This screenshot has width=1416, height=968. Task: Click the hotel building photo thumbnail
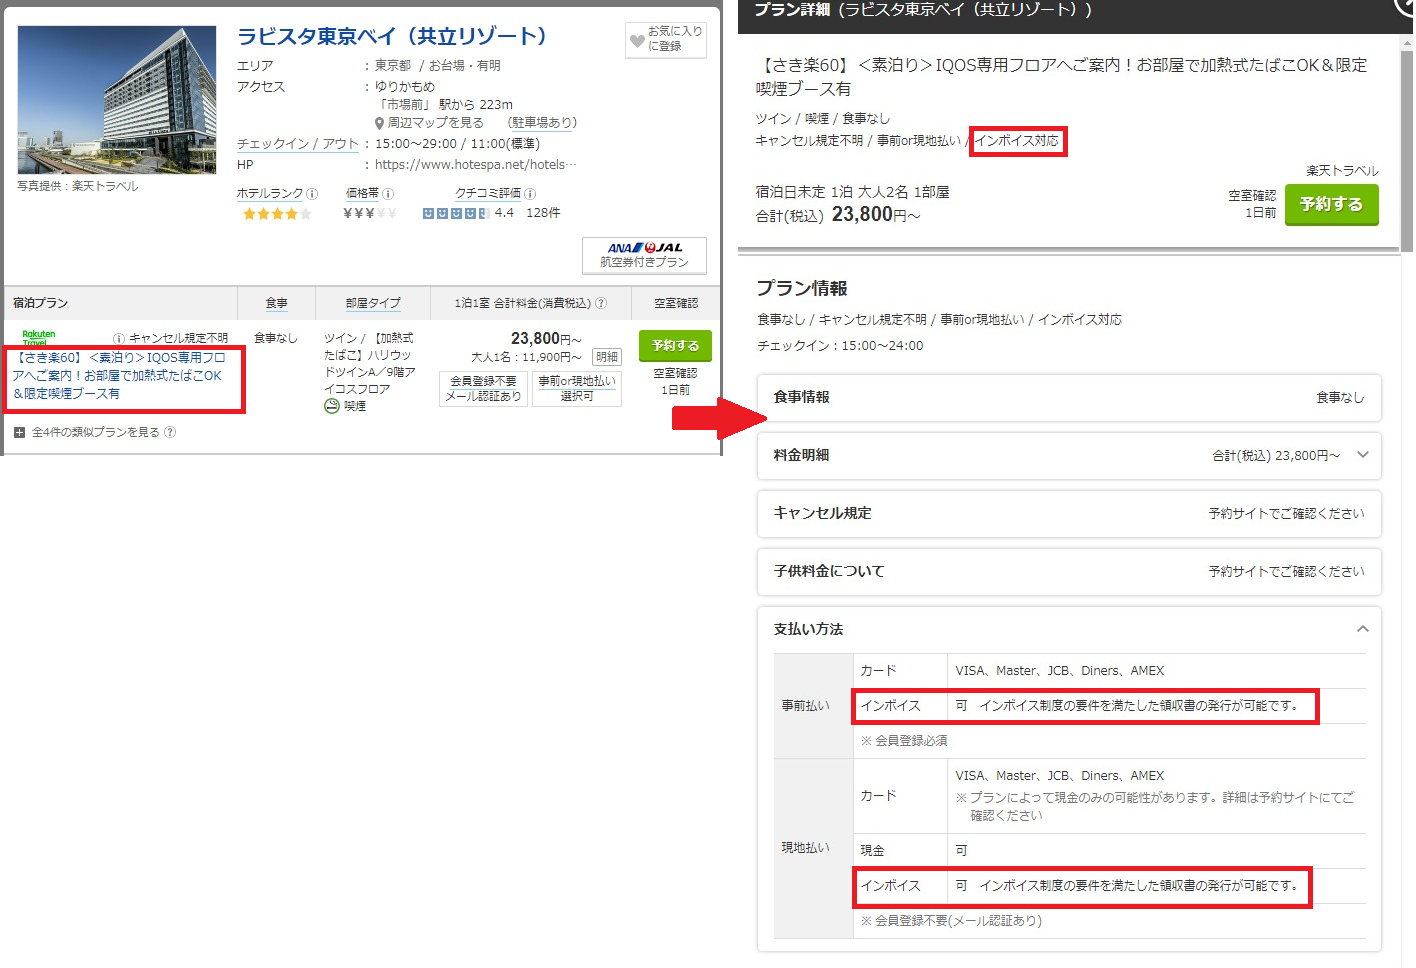coord(117,100)
